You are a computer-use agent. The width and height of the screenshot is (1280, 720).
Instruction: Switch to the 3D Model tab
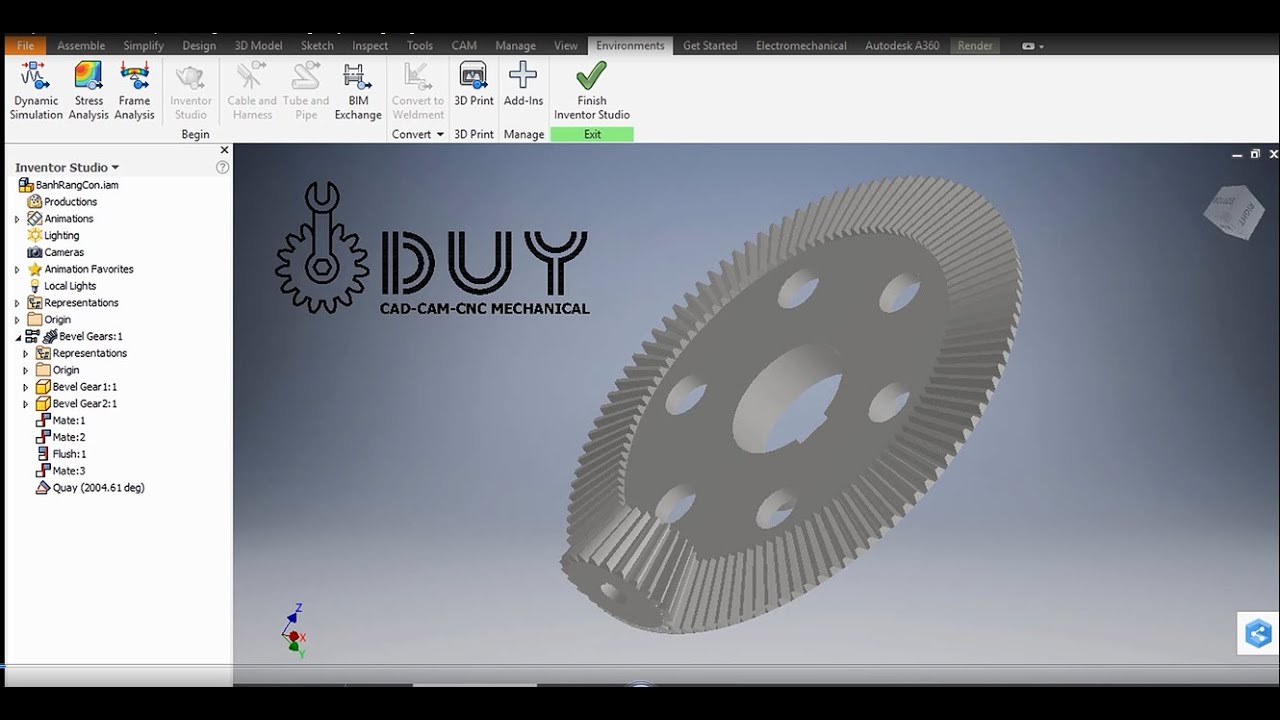[x=258, y=45]
